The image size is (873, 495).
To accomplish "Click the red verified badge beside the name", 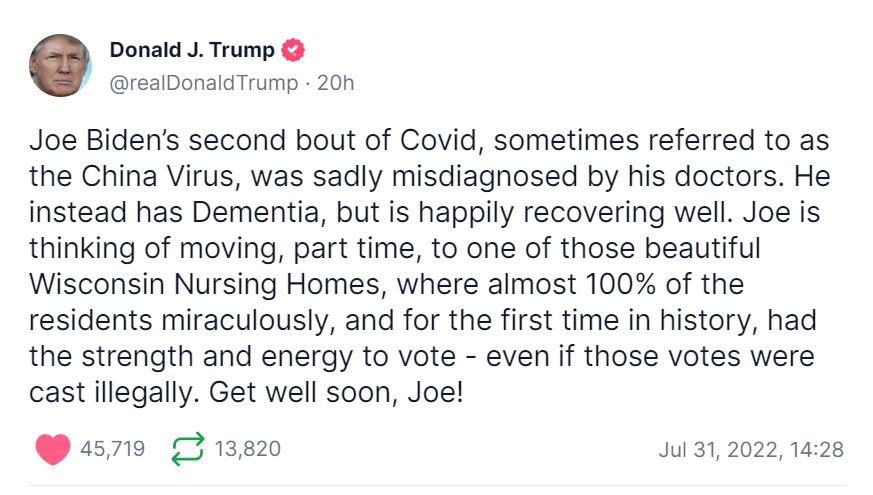I will click(x=293, y=50).
